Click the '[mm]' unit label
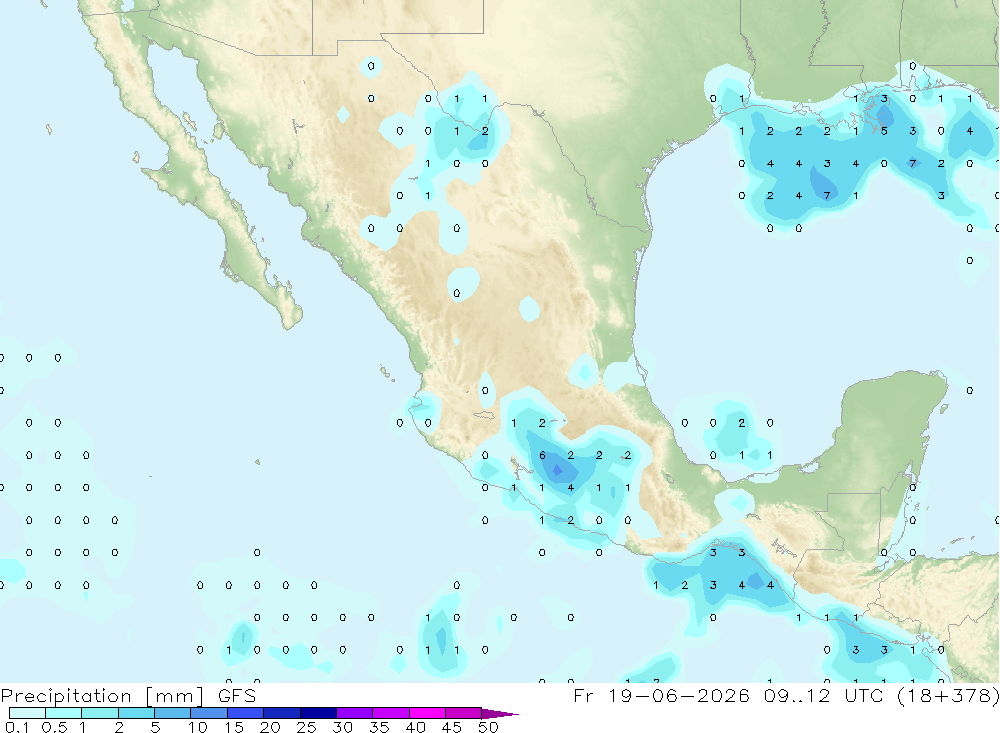This screenshot has width=1000, height=733. pos(175,696)
